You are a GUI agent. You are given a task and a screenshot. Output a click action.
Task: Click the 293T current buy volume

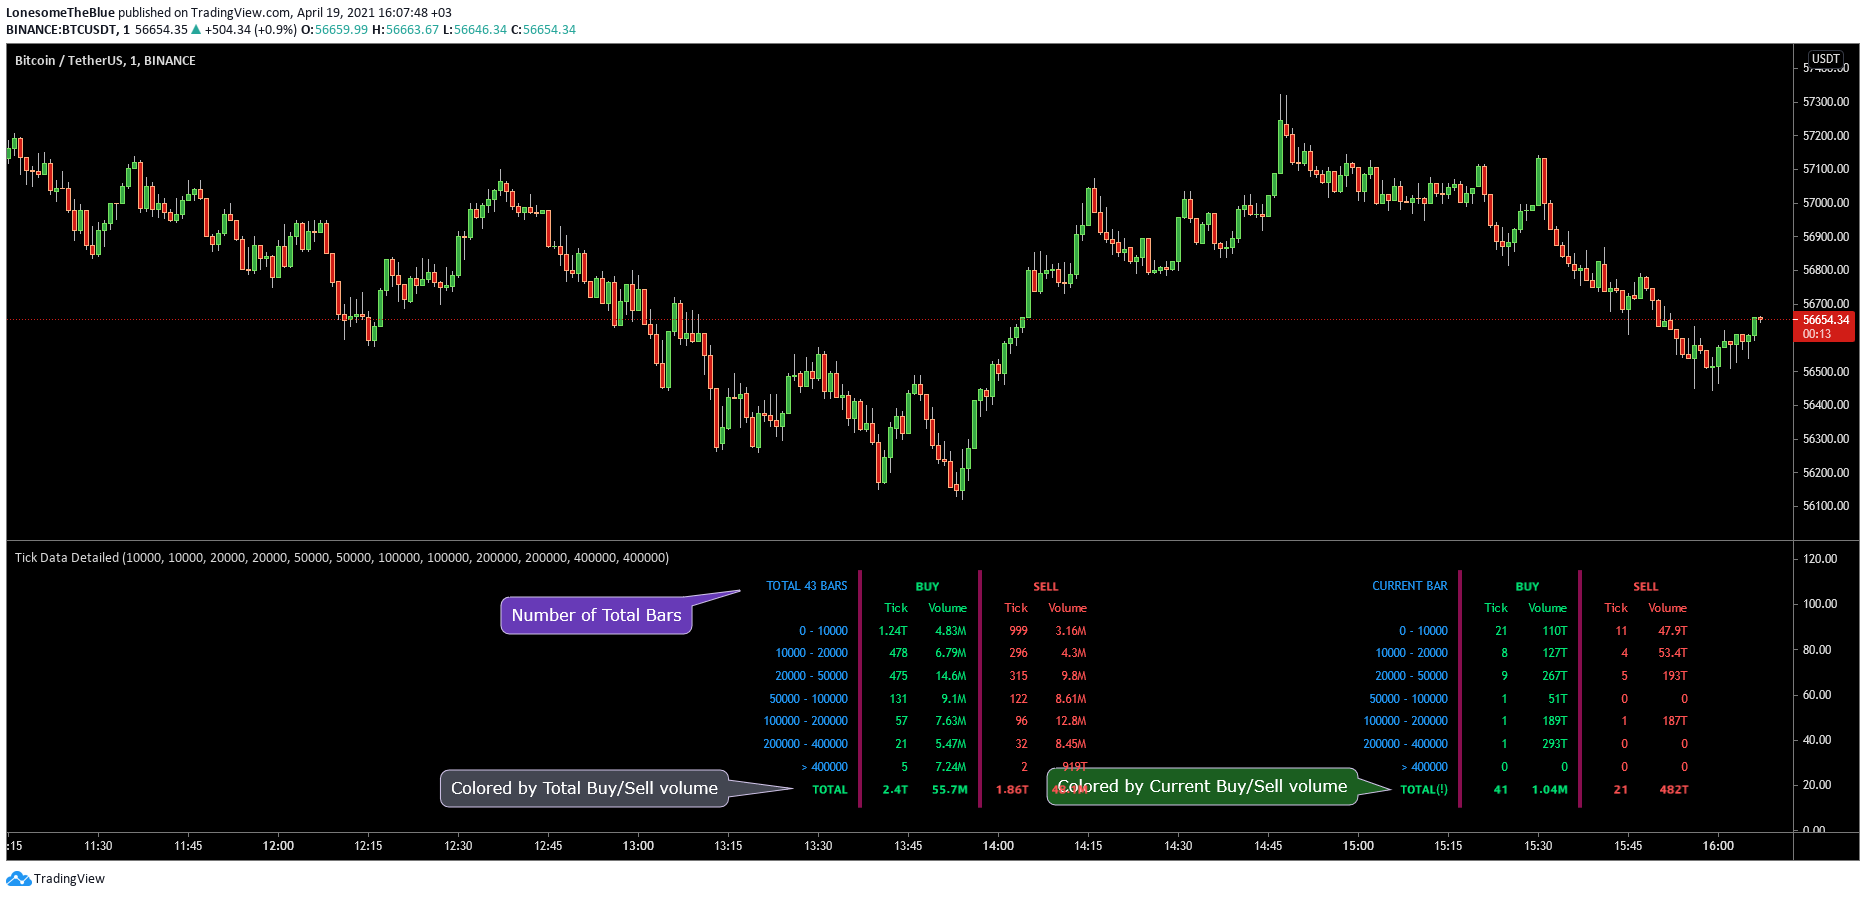pos(1554,744)
